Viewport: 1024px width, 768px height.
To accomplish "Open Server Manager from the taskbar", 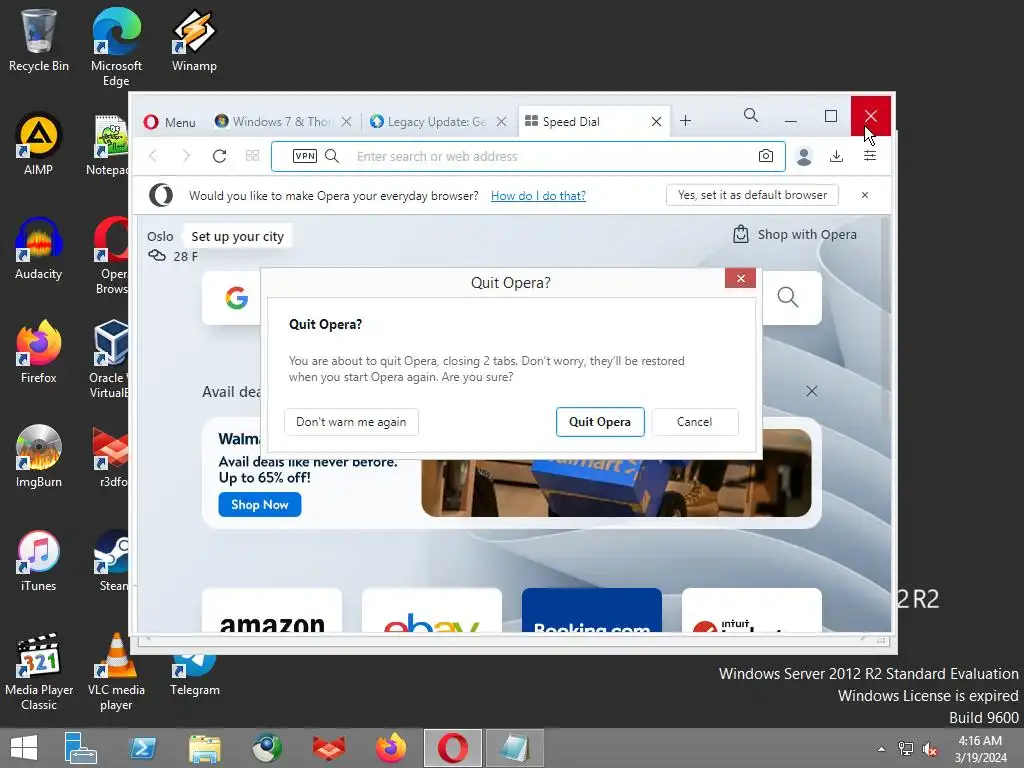I will tap(80, 748).
